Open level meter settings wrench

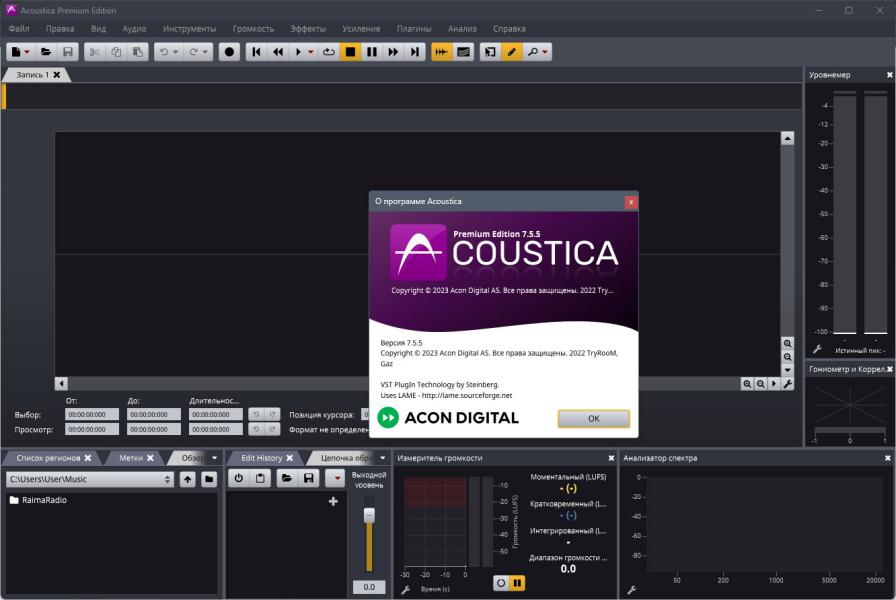coord(817,349)
